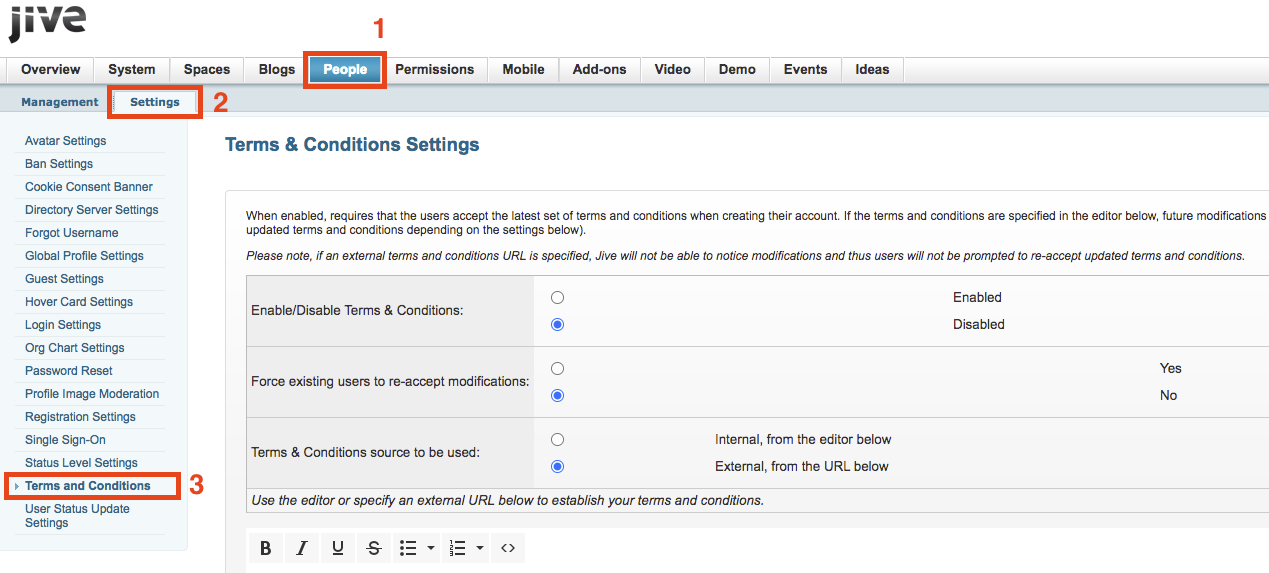Insert a bulleted list
1269x573 pixels.
click(408, 548)
